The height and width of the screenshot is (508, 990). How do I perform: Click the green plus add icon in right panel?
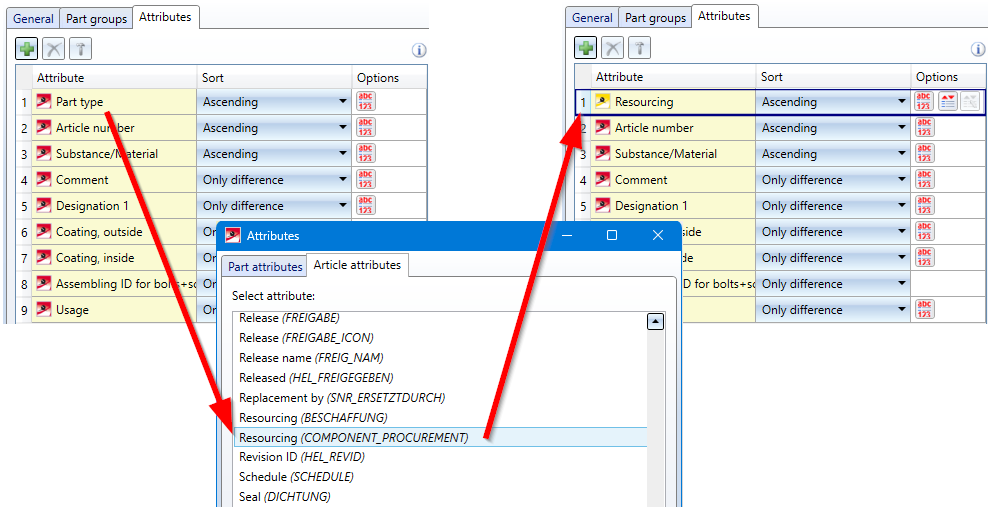(x=586, y=49)
